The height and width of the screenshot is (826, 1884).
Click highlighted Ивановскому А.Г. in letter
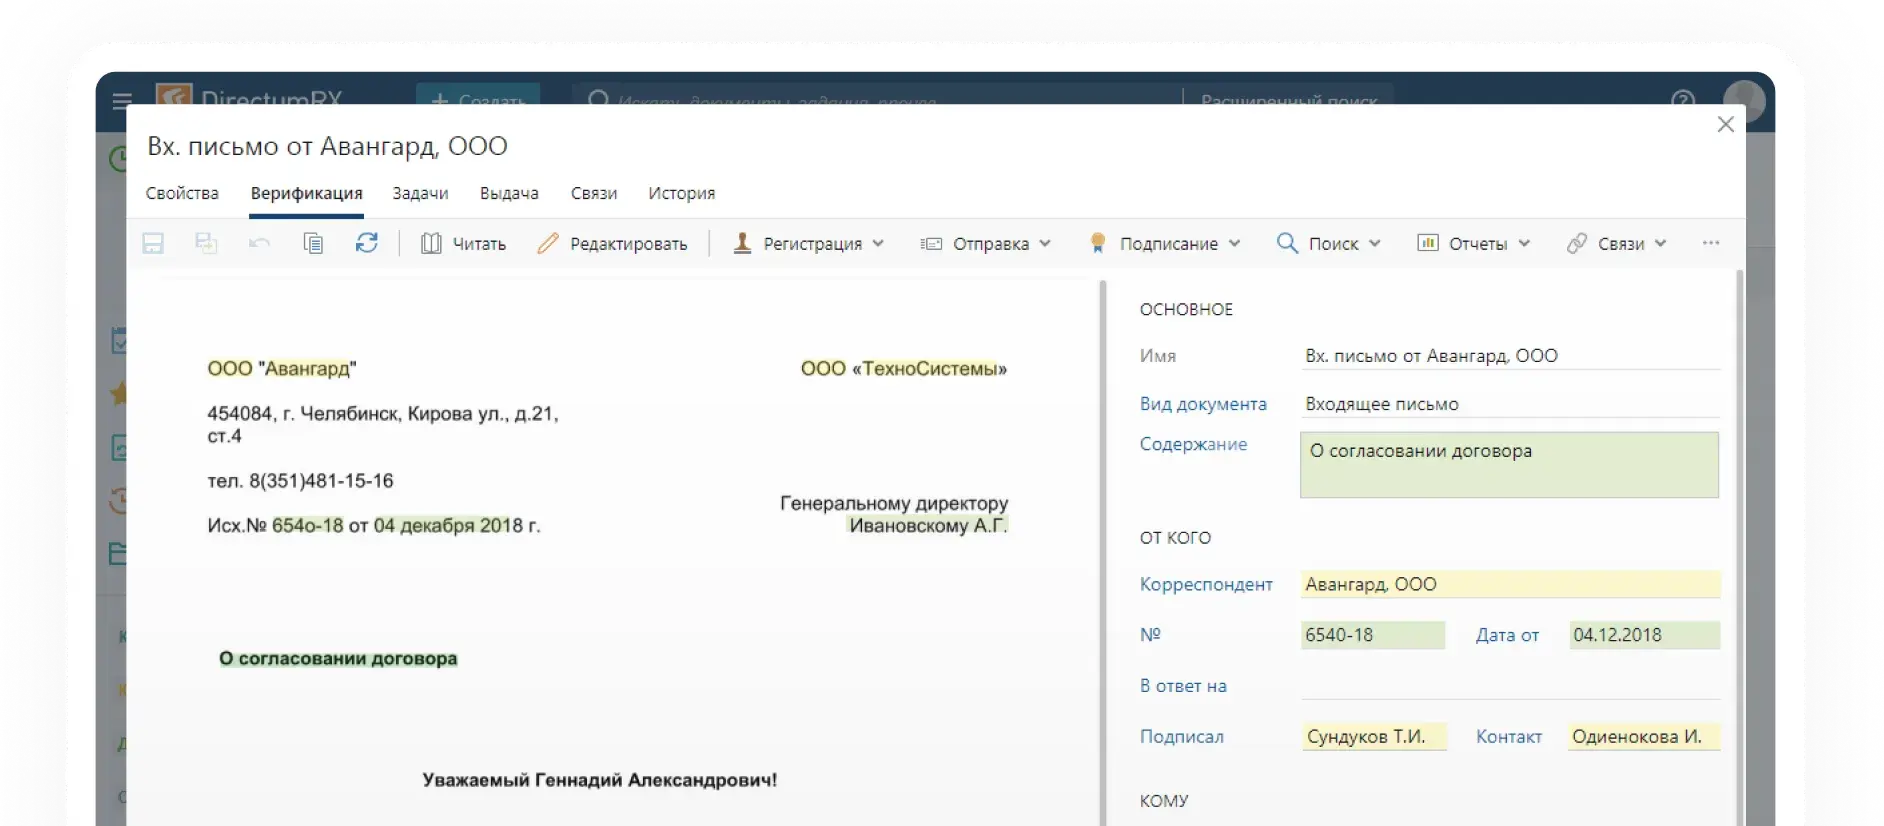point(928,526)
